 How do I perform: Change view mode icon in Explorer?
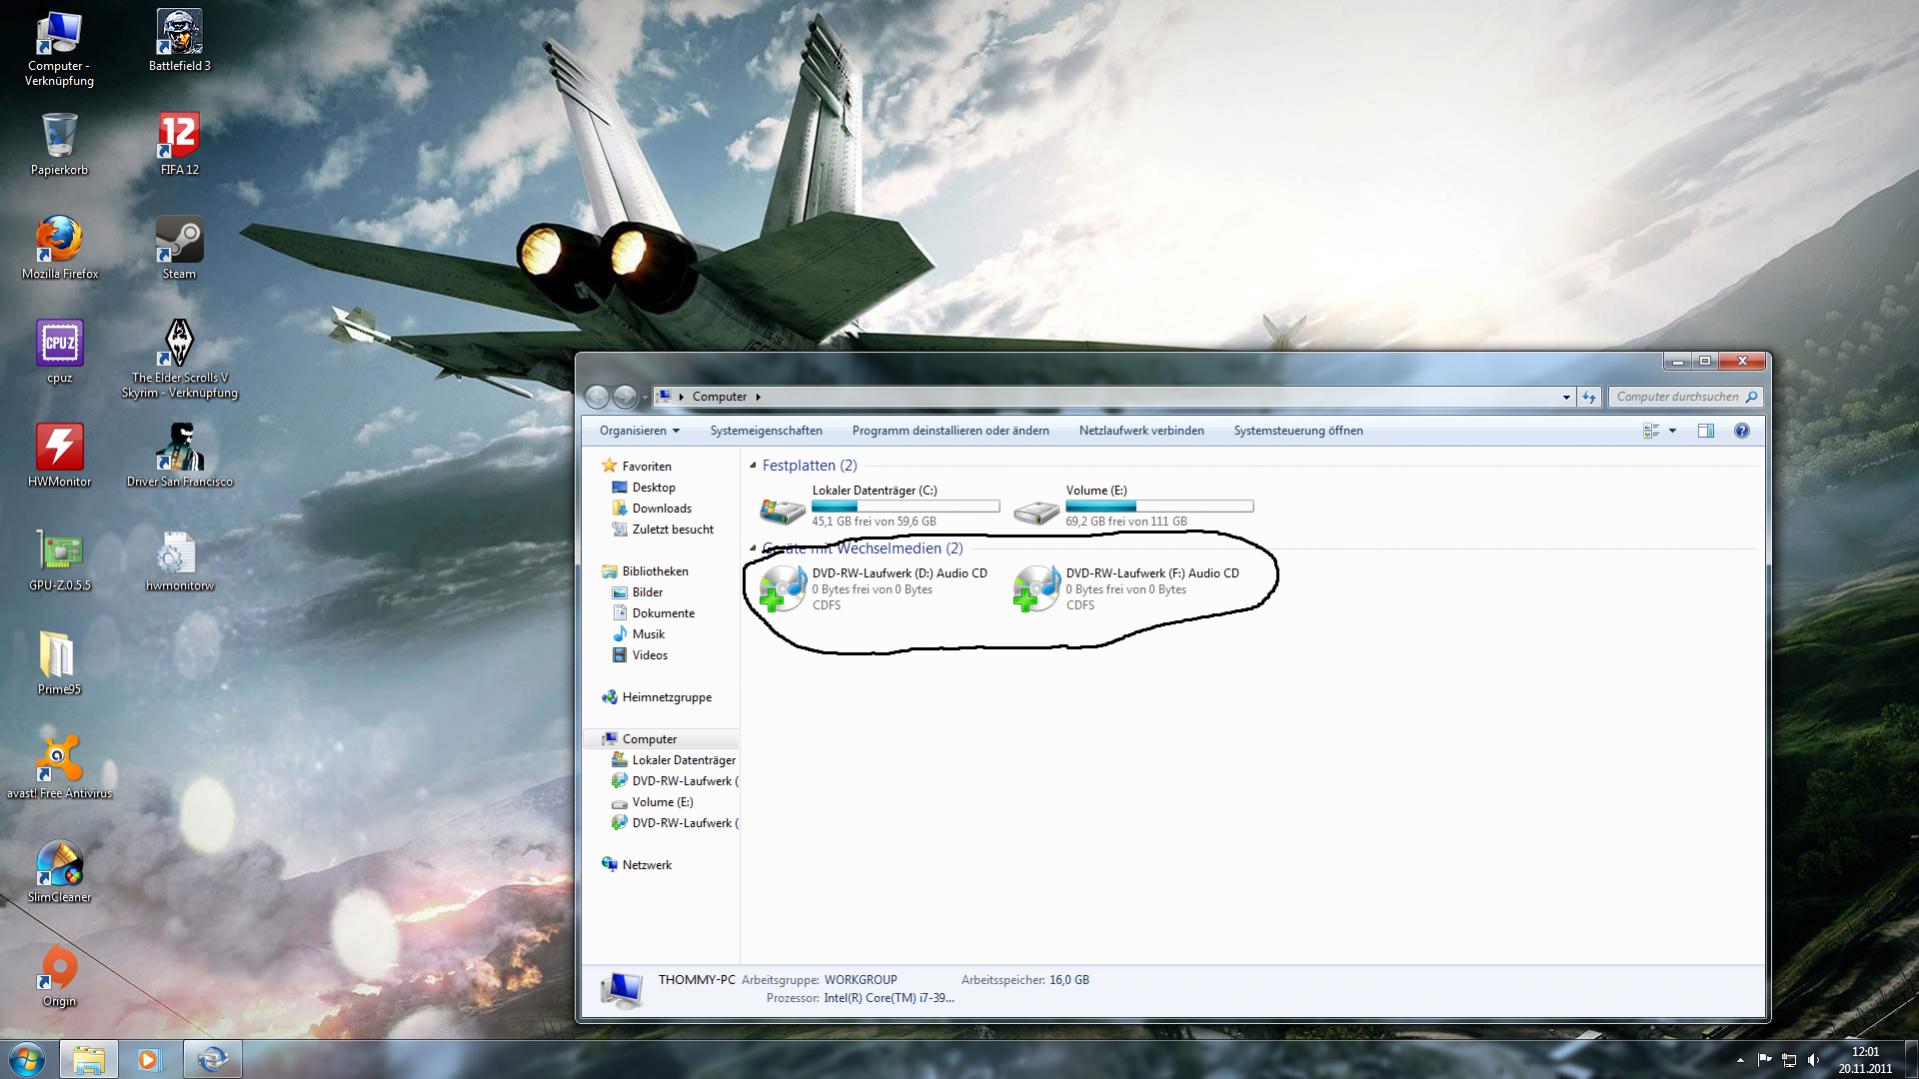[1651, 431]
